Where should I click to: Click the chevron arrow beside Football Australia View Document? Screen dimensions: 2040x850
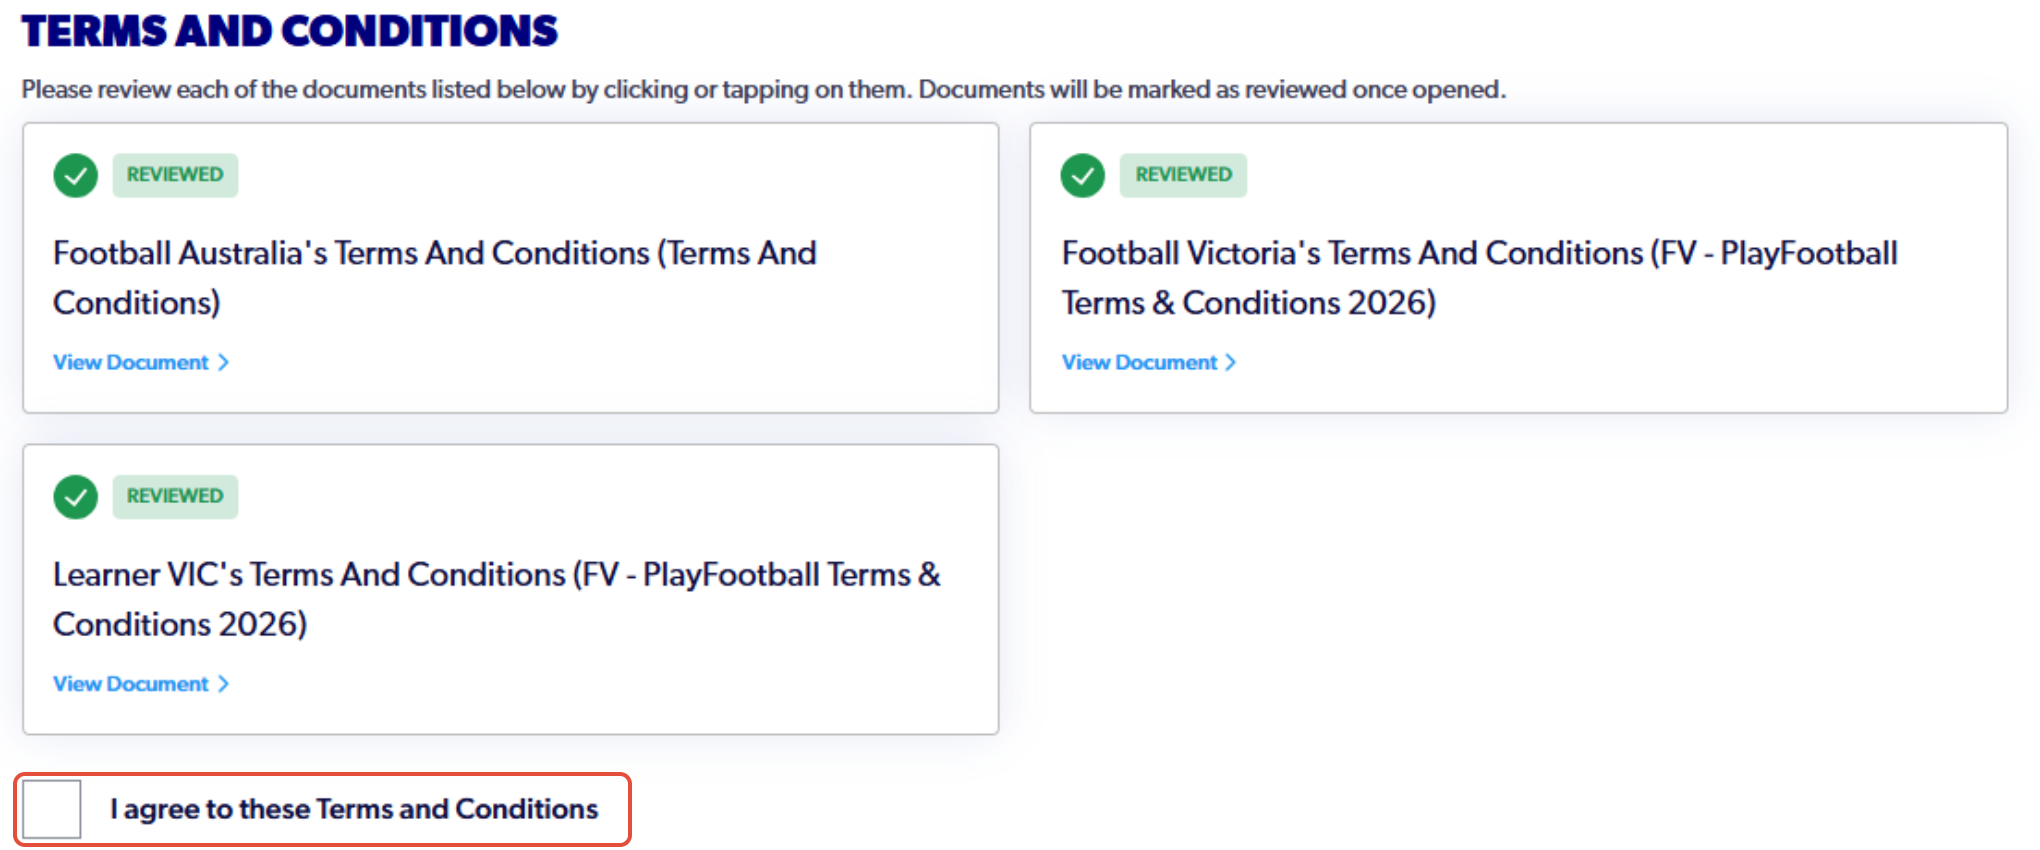(224, 362)
